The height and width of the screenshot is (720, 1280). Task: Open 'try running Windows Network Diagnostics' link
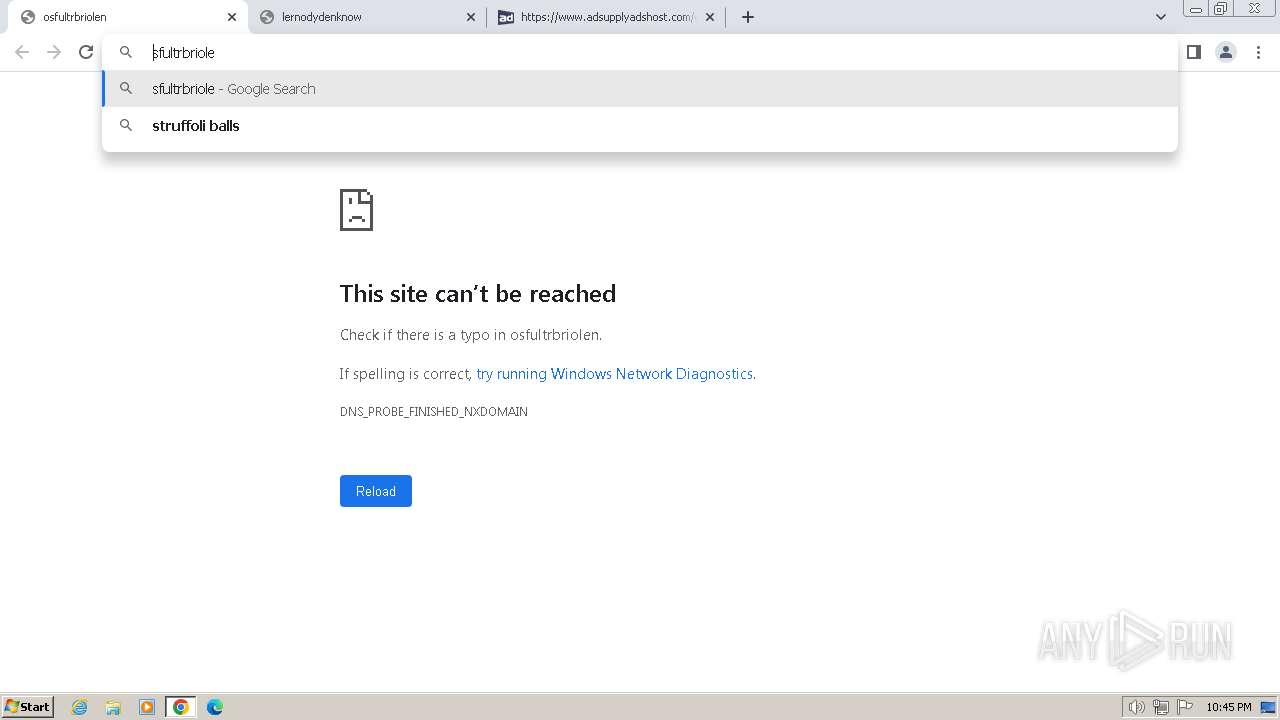click(x=614, y=374)
